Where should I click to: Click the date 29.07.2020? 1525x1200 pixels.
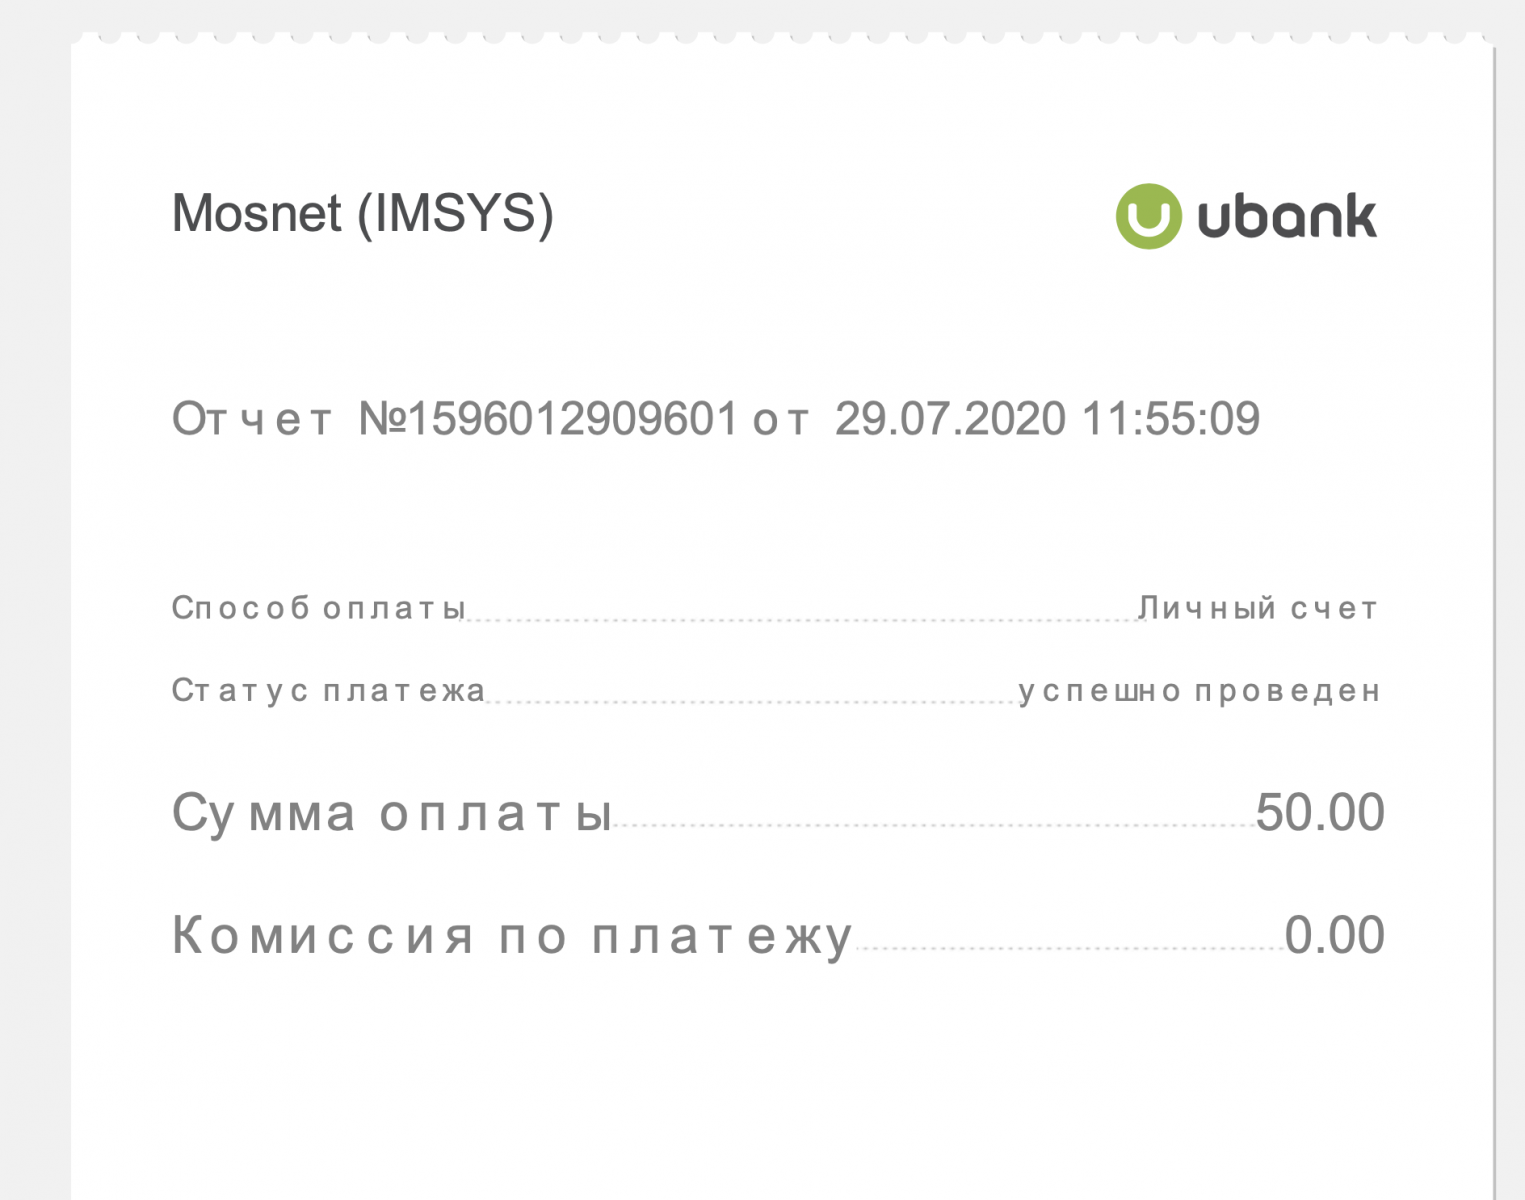point(950,418)
